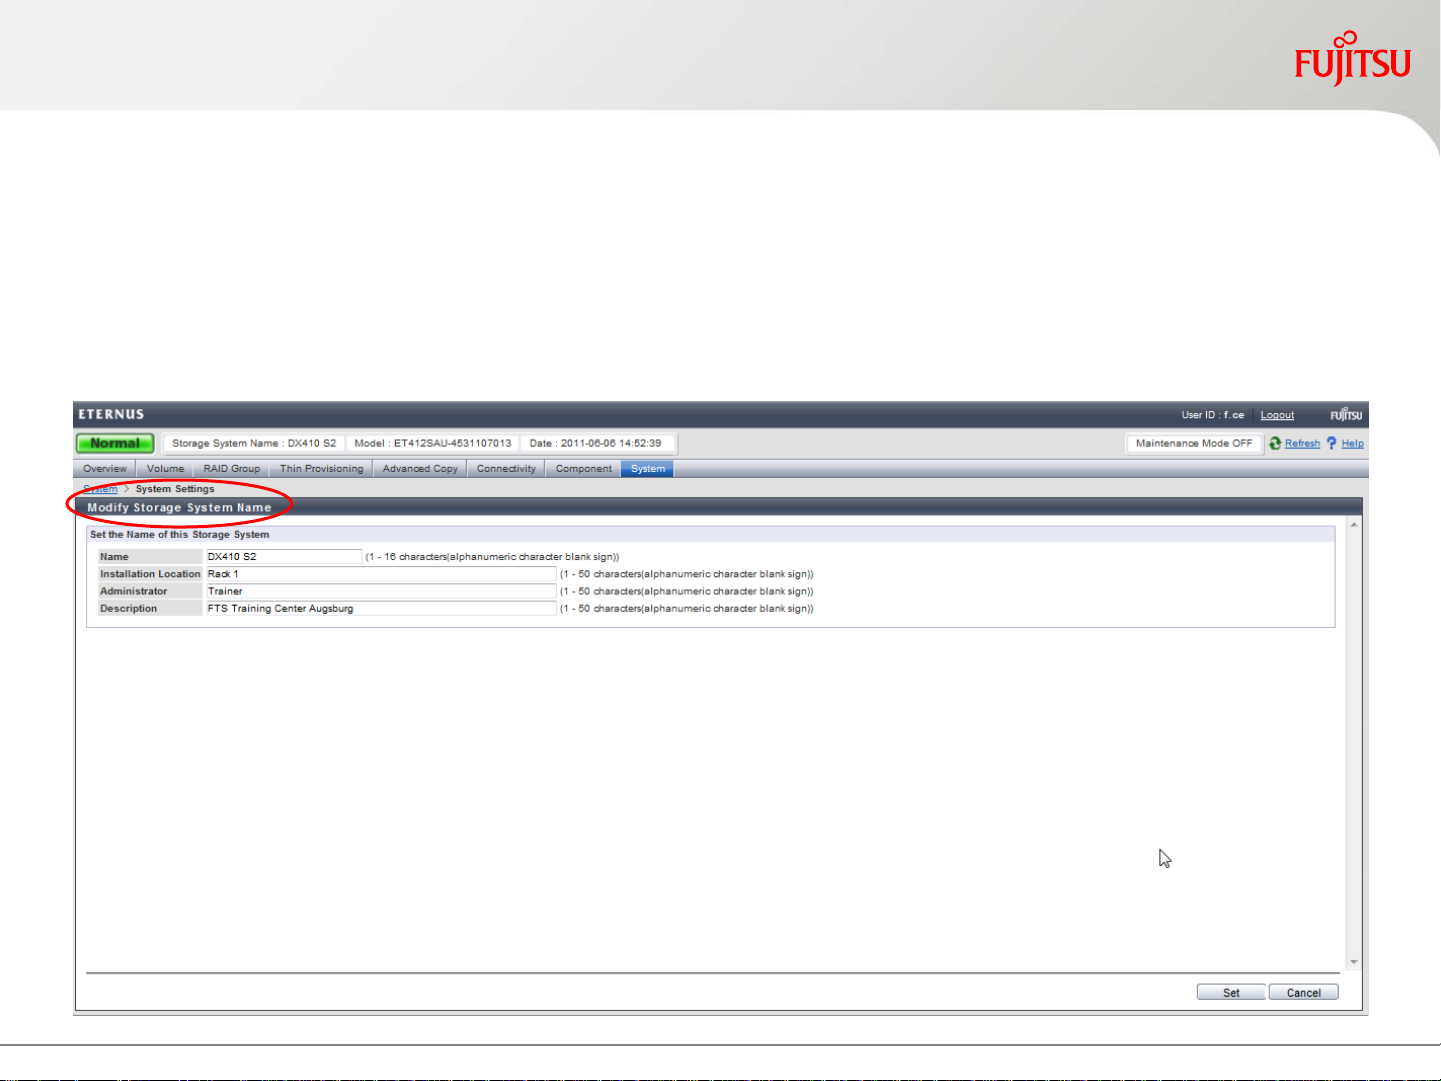Screen dimensions: 1441x1081
Task: Focus the Installation Location field
Action: (380, 574)
